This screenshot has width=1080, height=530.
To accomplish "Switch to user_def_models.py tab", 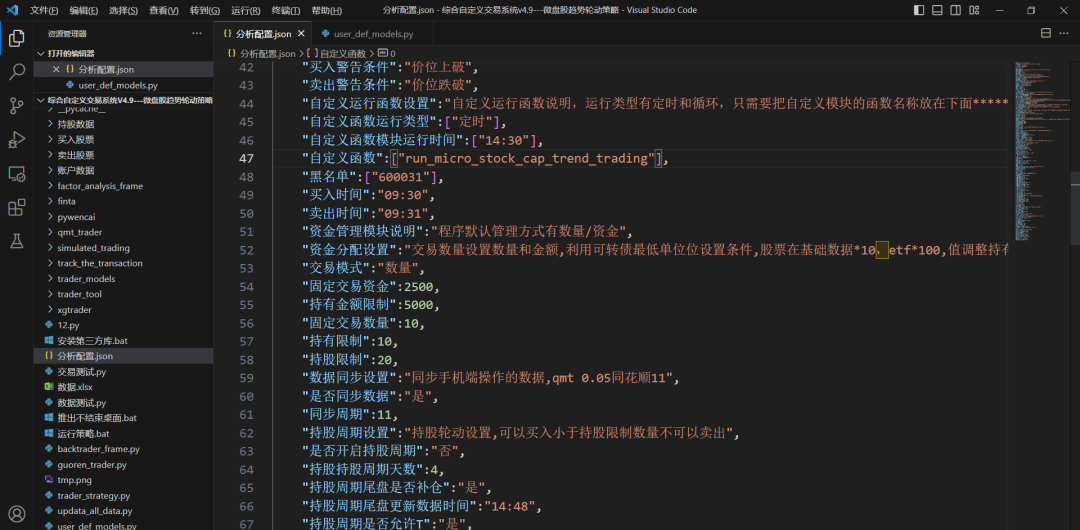I will click(x=374, y=34).
